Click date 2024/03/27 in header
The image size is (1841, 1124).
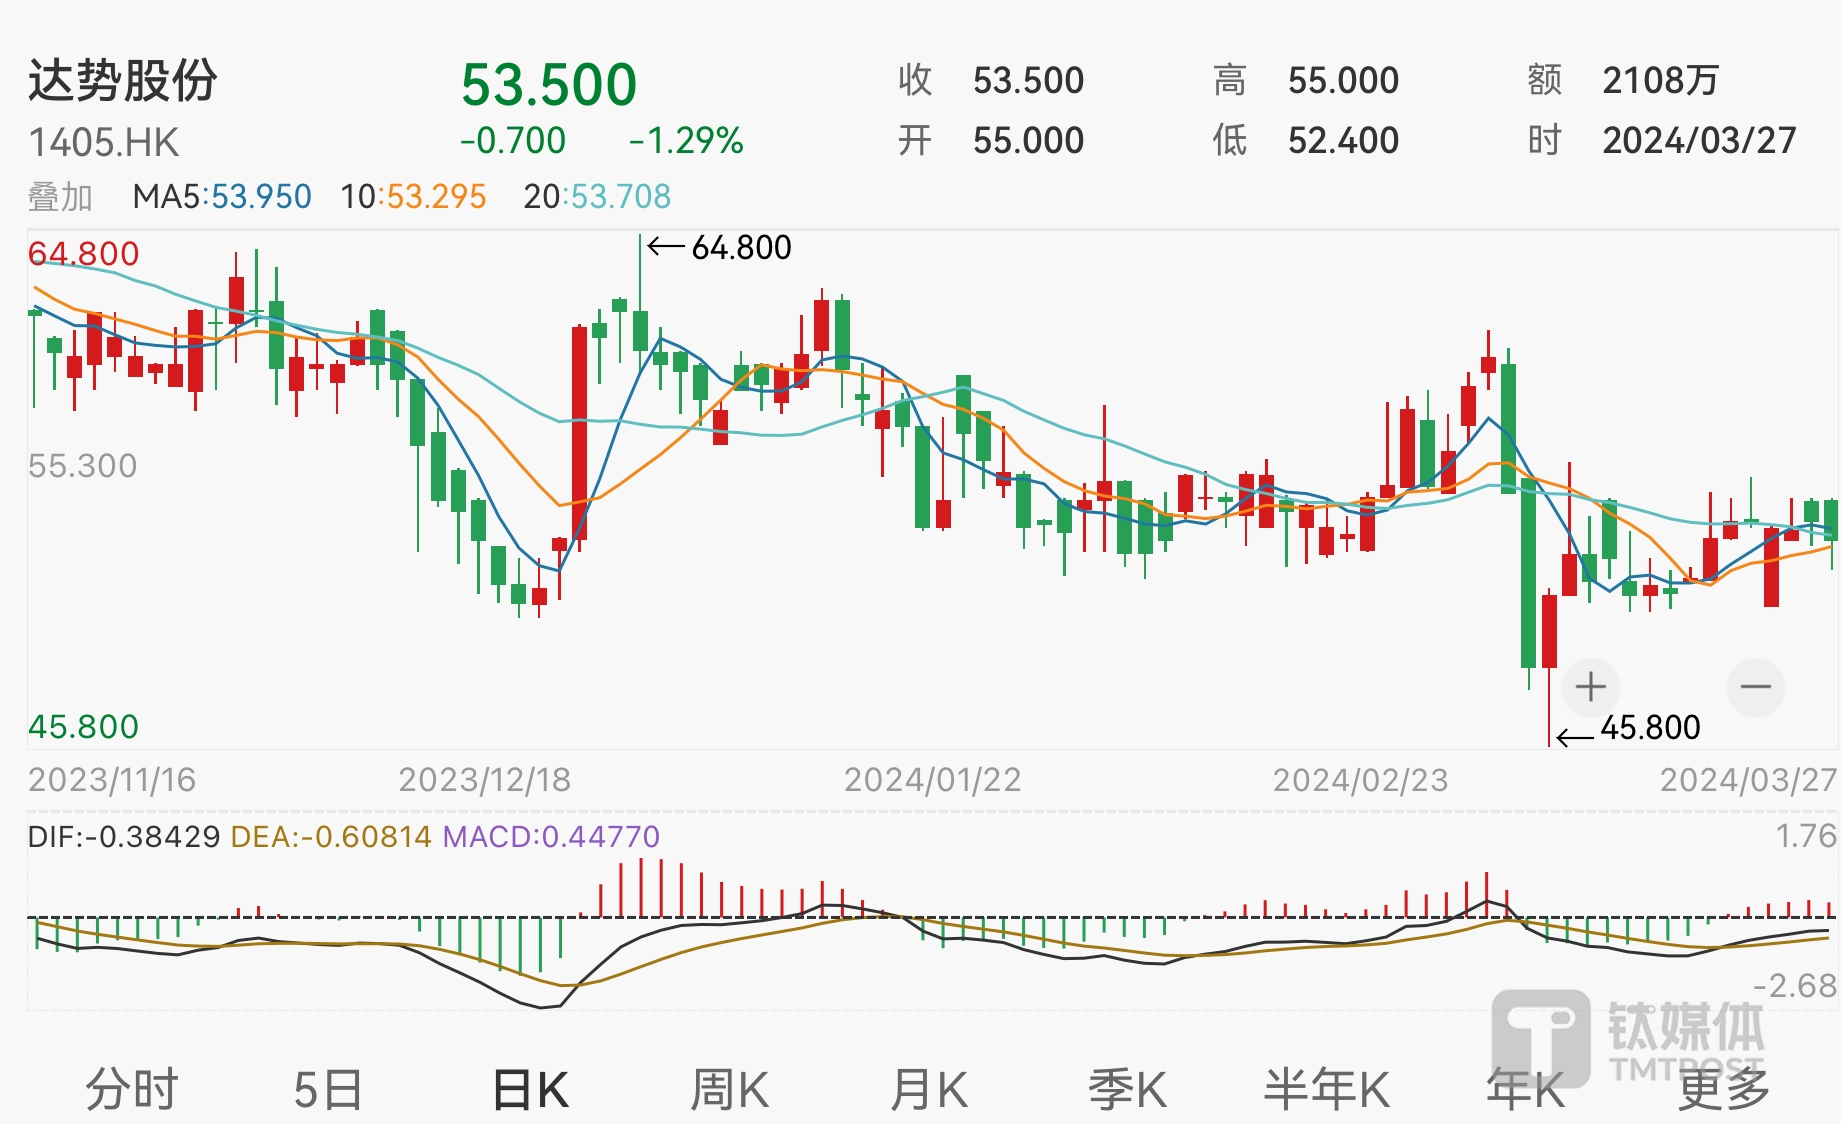1699,140
